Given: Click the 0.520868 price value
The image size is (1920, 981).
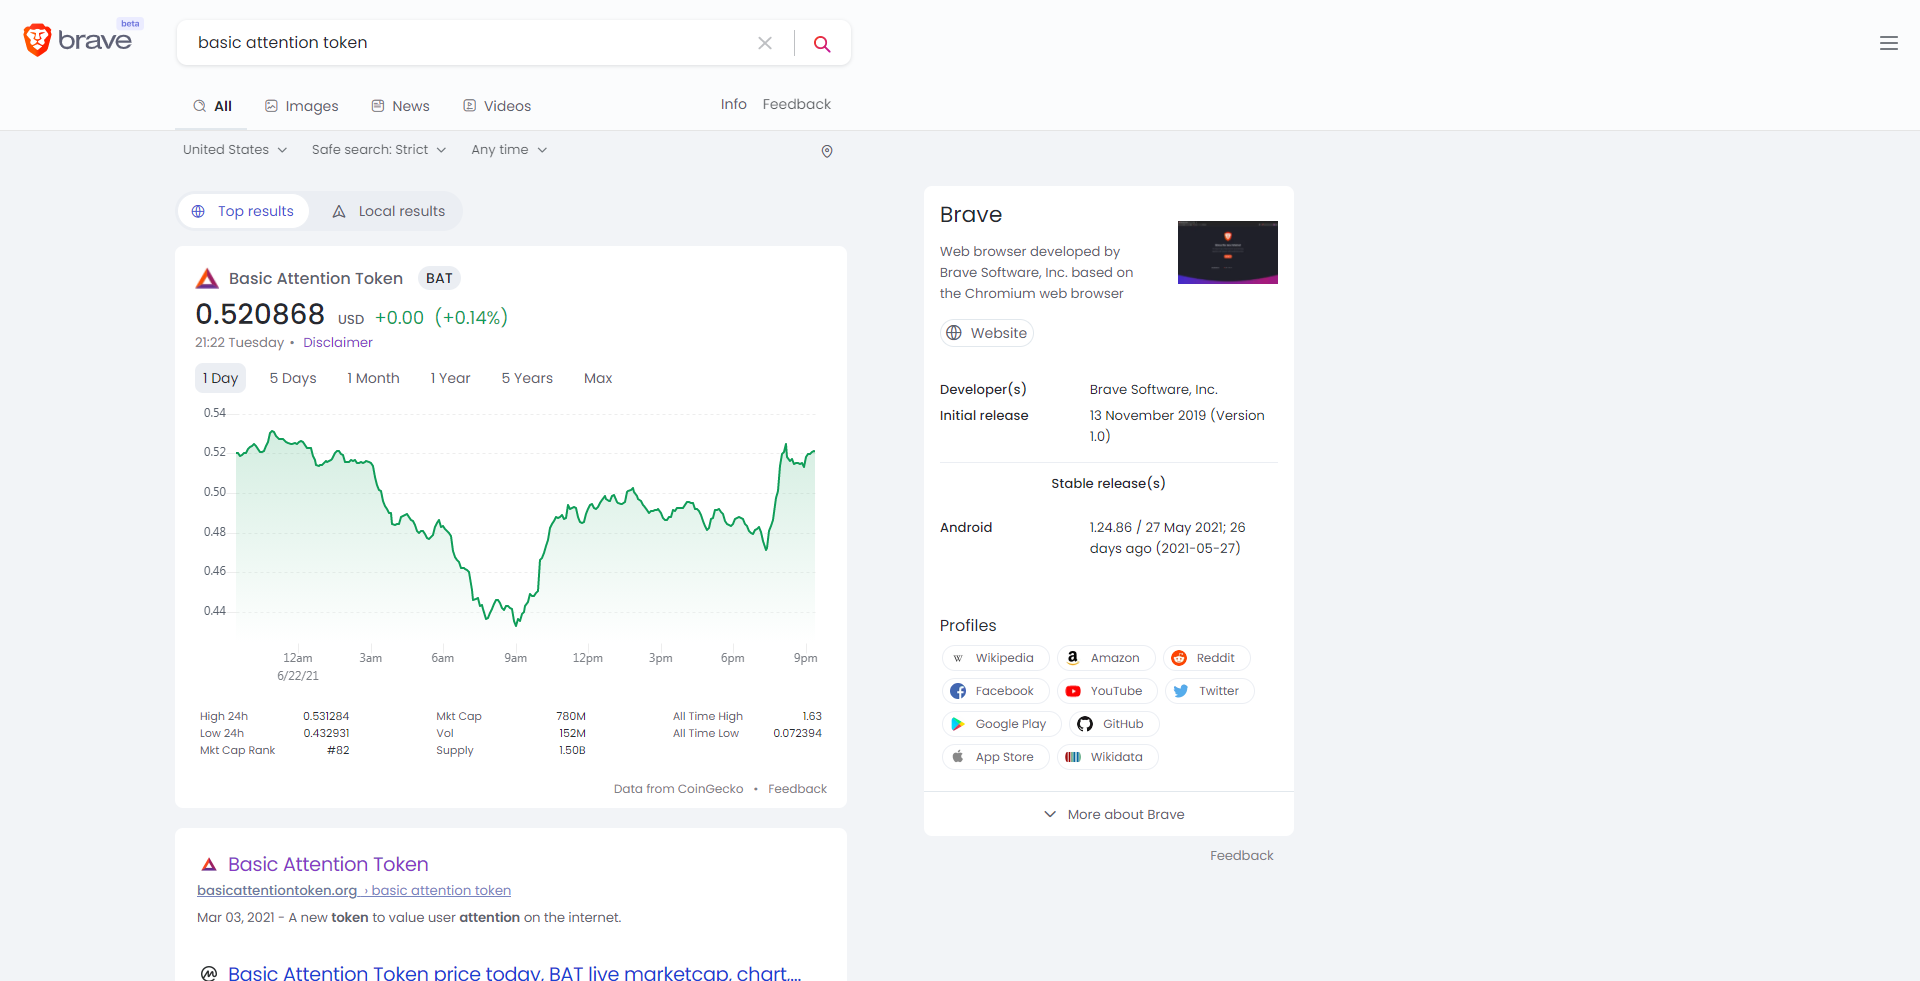Looking at the screenshot, I should (x=260, y=314).
